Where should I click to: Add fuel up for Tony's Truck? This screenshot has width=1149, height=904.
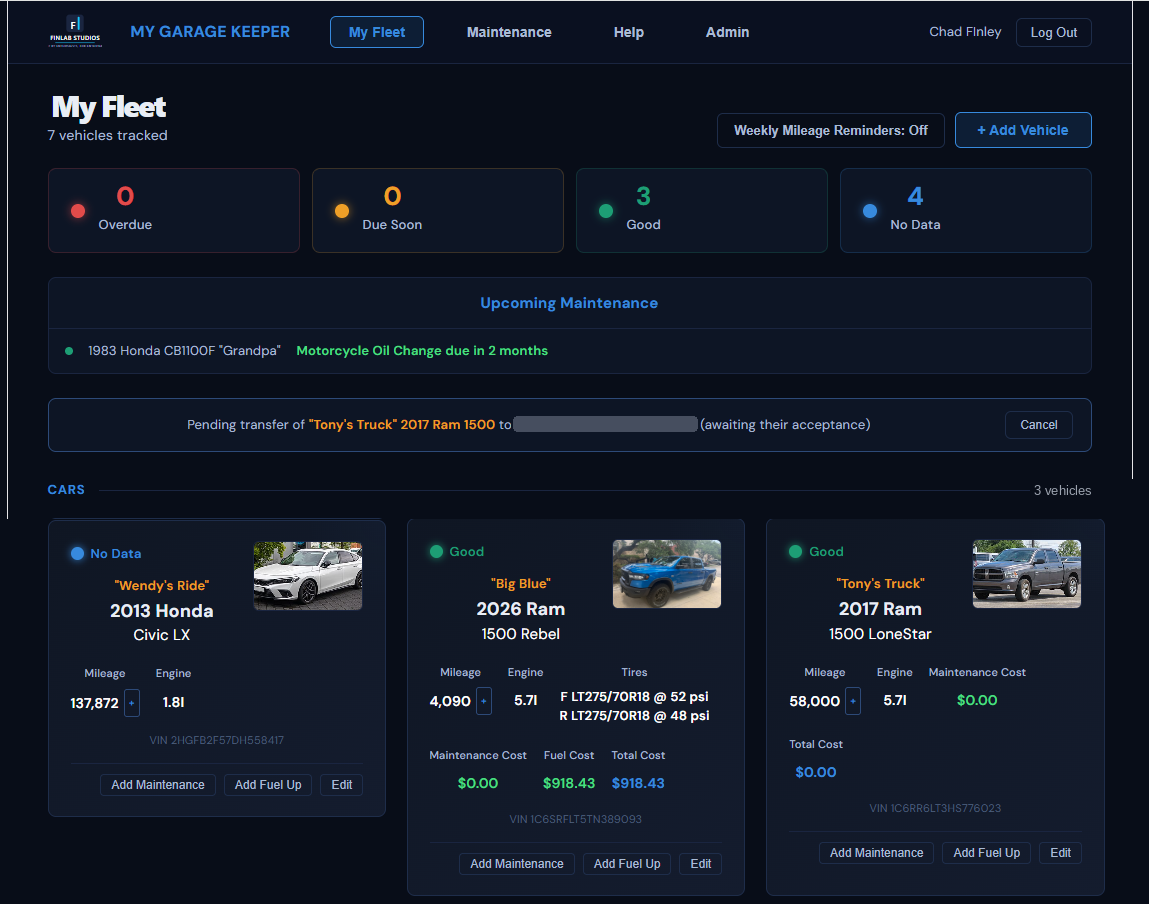(x=986, y=853)
